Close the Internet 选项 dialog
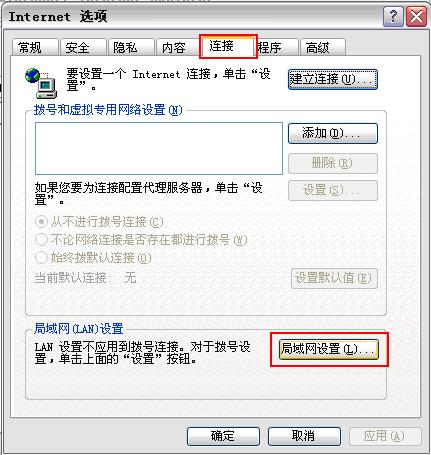431x455 pixels. pos(416,16)
